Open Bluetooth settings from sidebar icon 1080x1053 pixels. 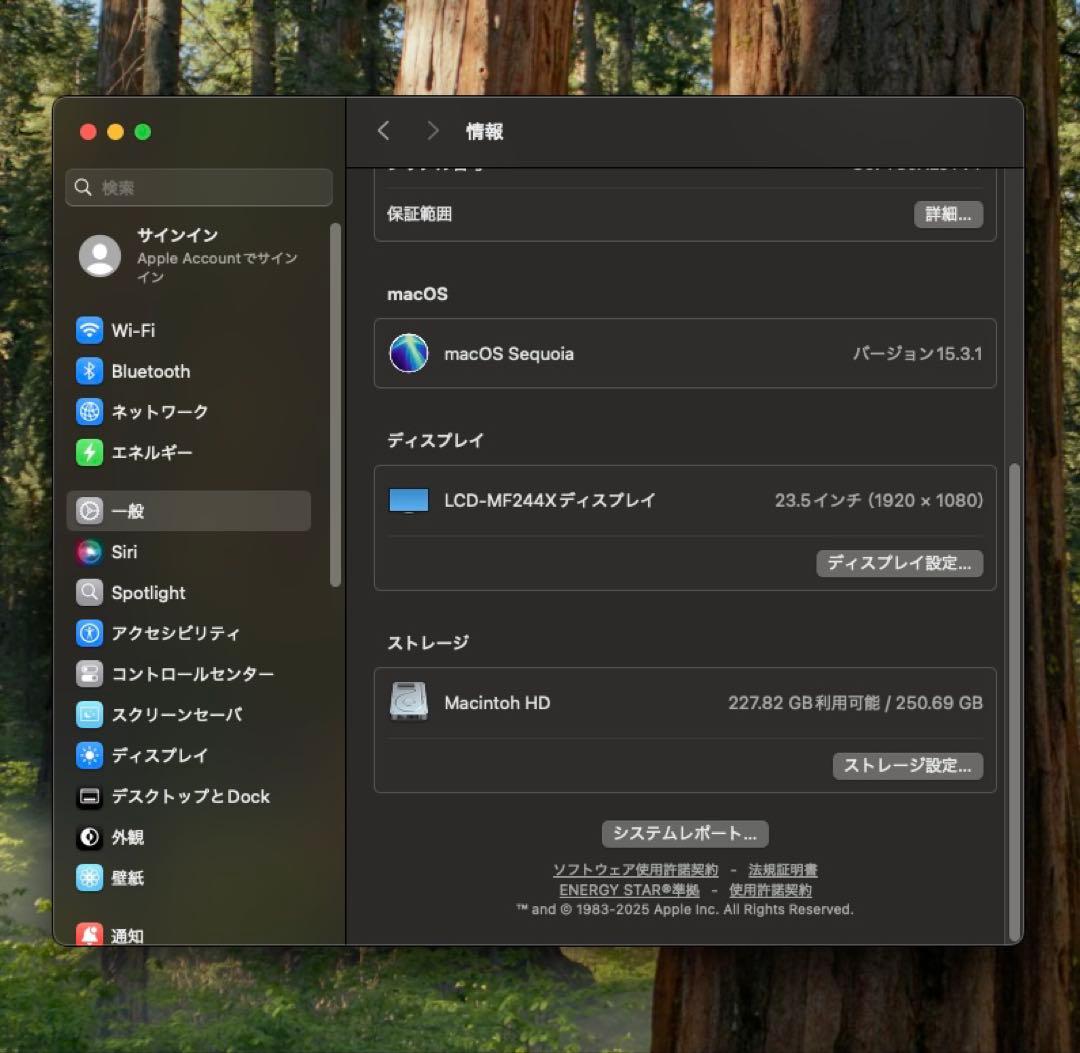pyautogui.click(x=90, y=371)
